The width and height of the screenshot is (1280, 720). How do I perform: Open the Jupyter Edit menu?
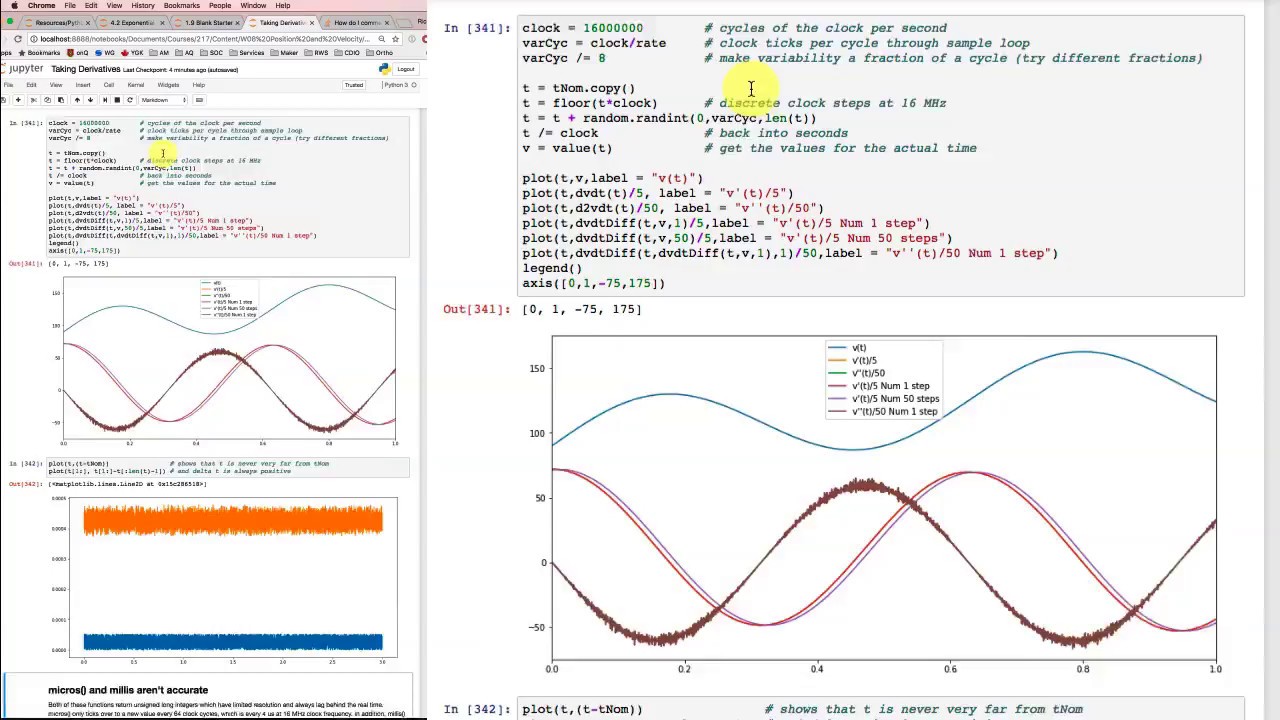point(31,85)
